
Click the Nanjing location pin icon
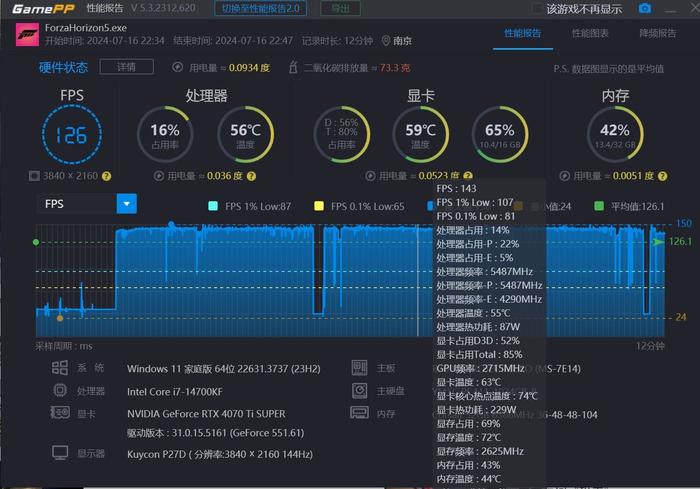(x=386, y=42)
